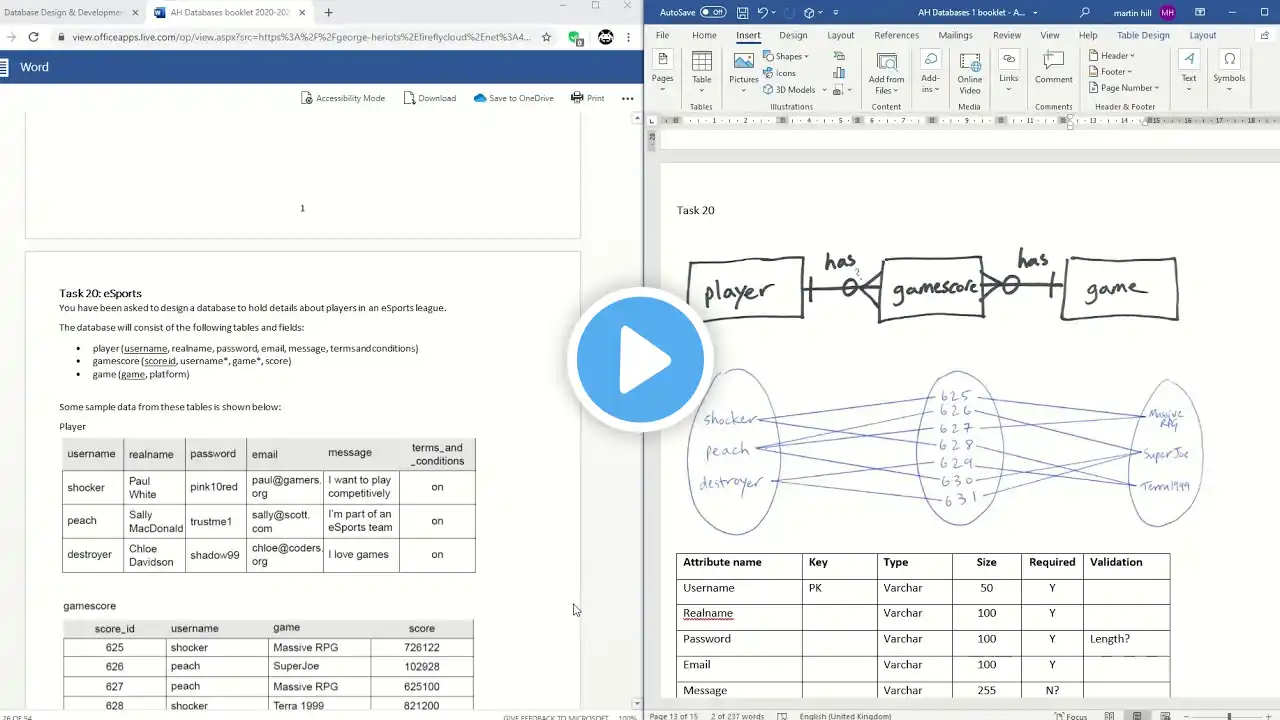Select Print Layout view in status bar
Viewport: 1280px width, 720px height.
coord(1137,716)
